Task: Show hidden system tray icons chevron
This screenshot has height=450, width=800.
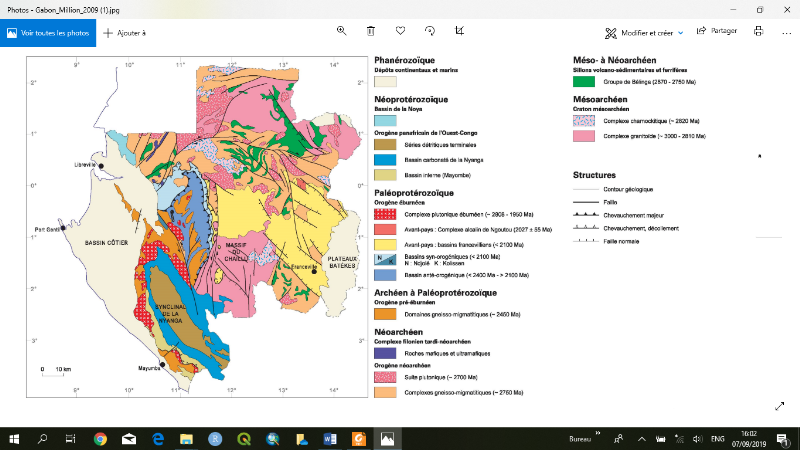Action: tap(643, 438)
